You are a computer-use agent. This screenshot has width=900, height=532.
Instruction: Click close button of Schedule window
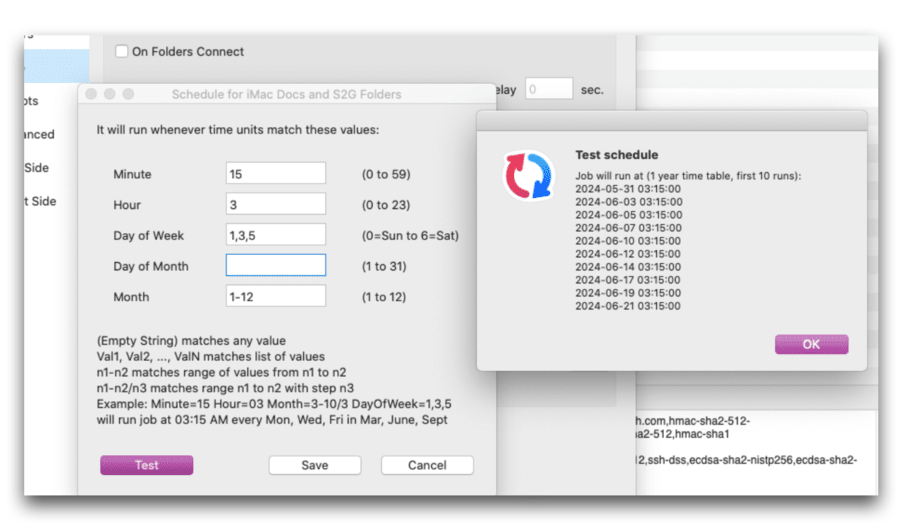[x=91, y=94]
